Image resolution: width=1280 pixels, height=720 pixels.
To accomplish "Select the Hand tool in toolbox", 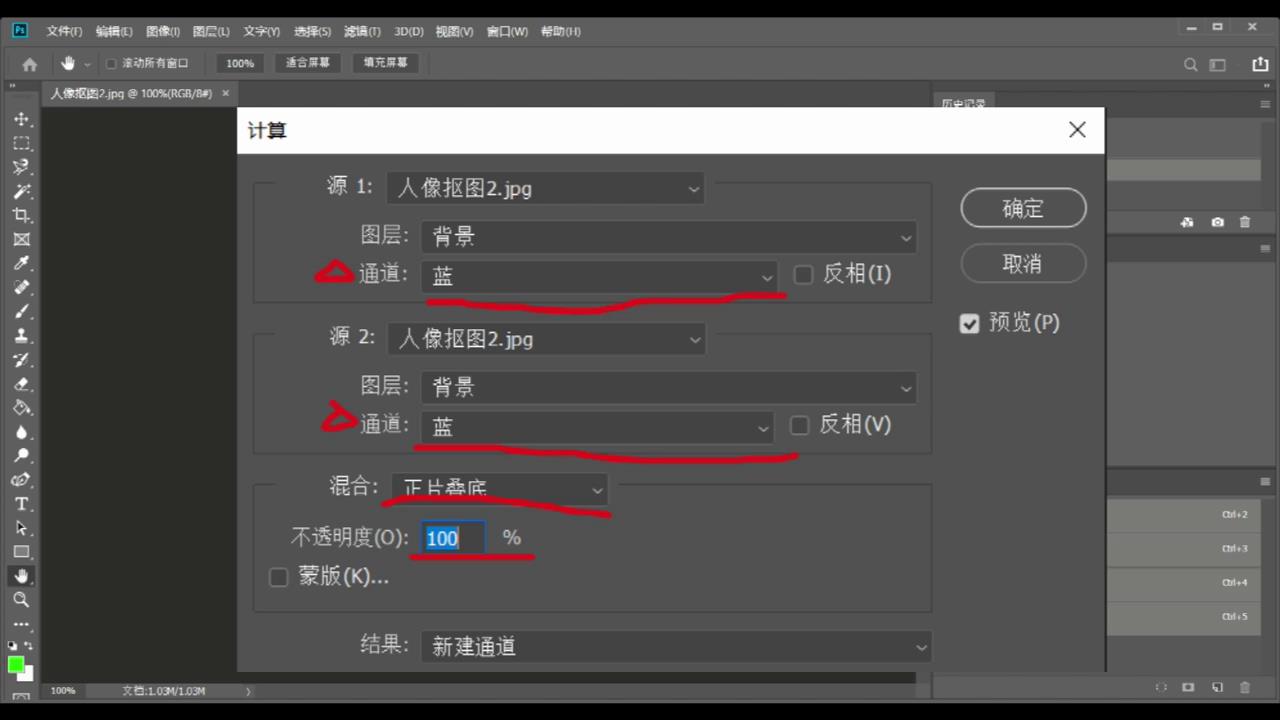I will click(22, 576).
